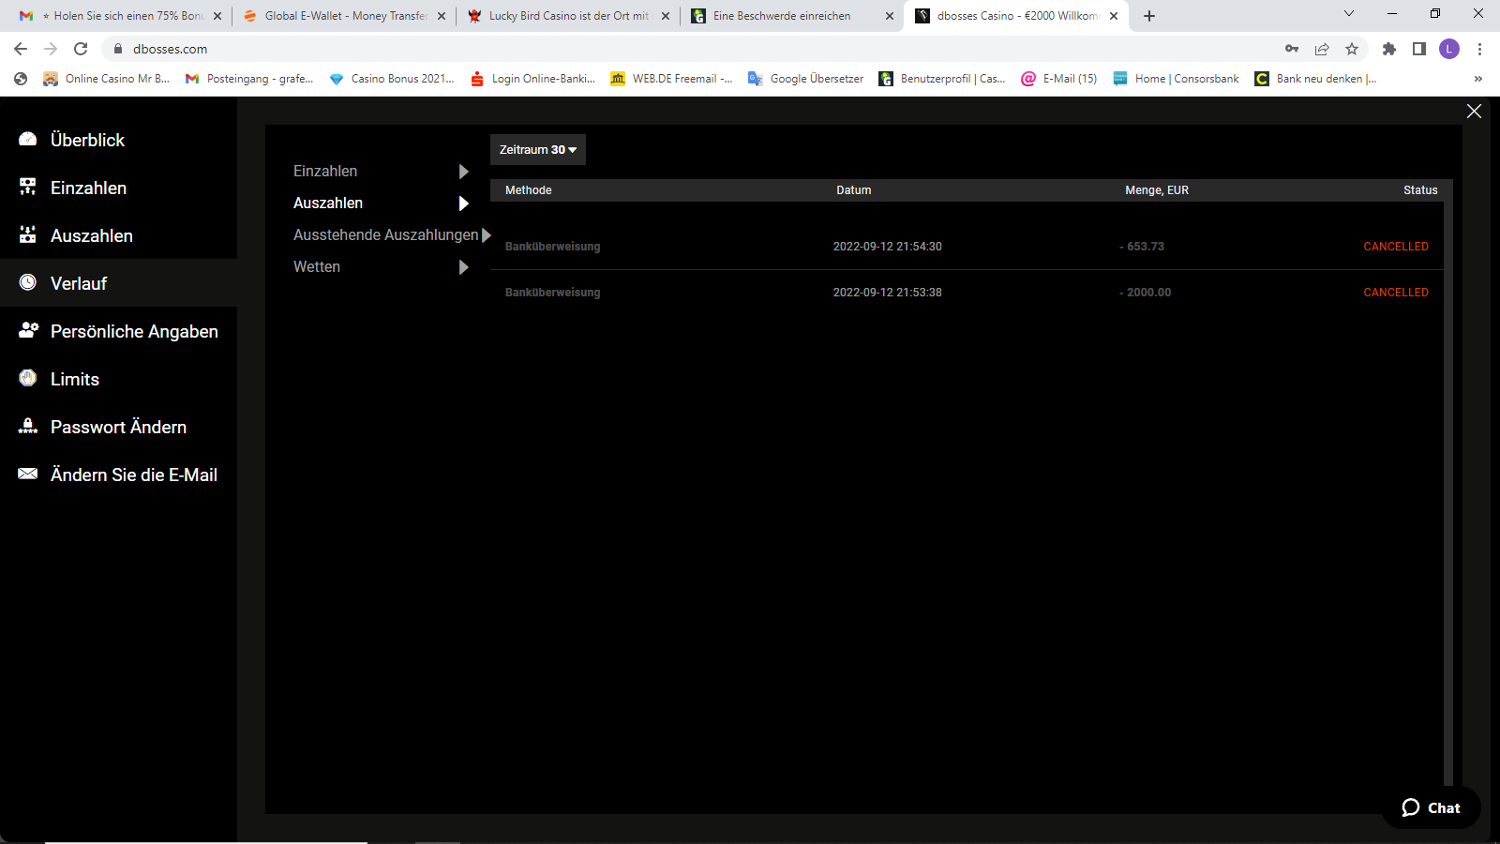Open Einzahlen from the left sidebar
Screen dimensions: 1500x844
[88, 188]
